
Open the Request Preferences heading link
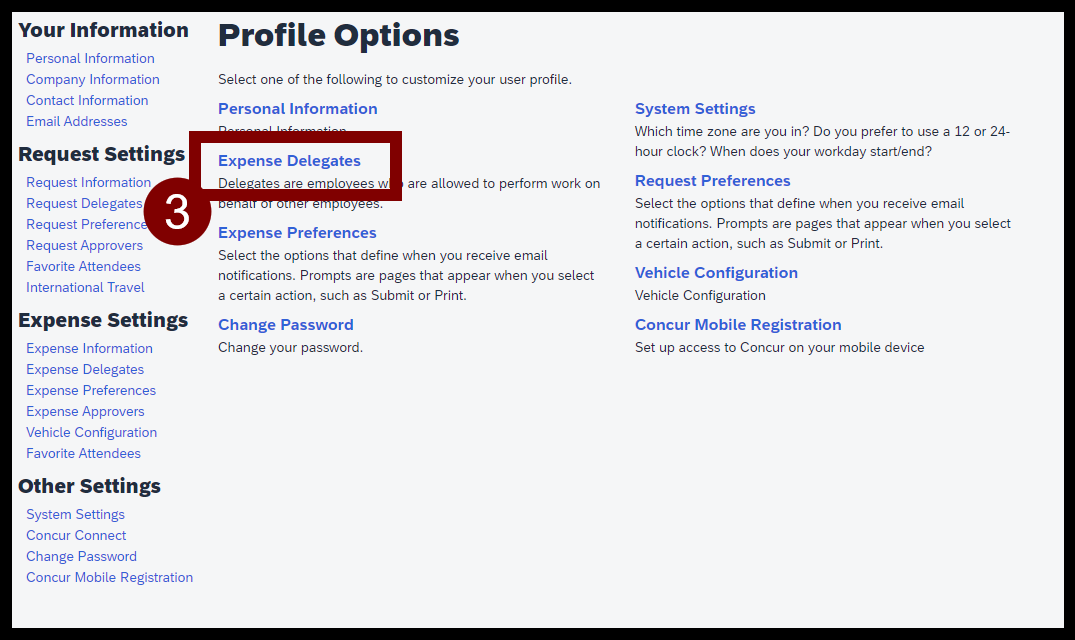[x=712, y=180]
